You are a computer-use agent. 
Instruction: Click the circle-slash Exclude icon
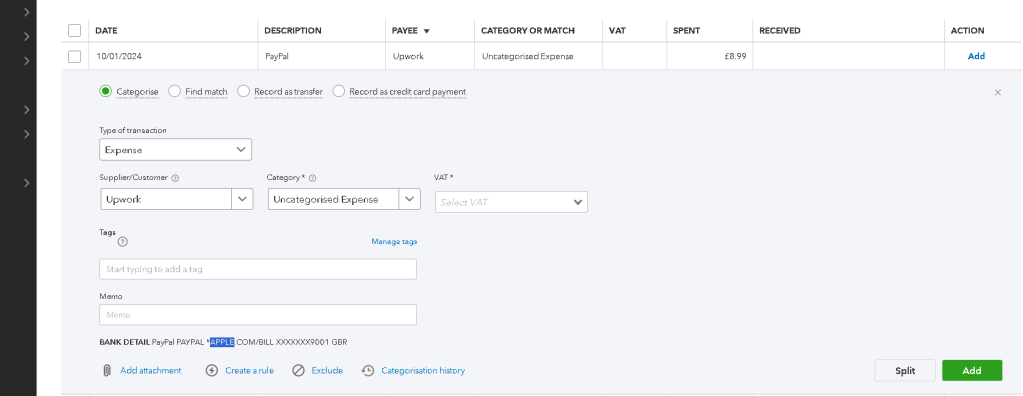point(298,371)
